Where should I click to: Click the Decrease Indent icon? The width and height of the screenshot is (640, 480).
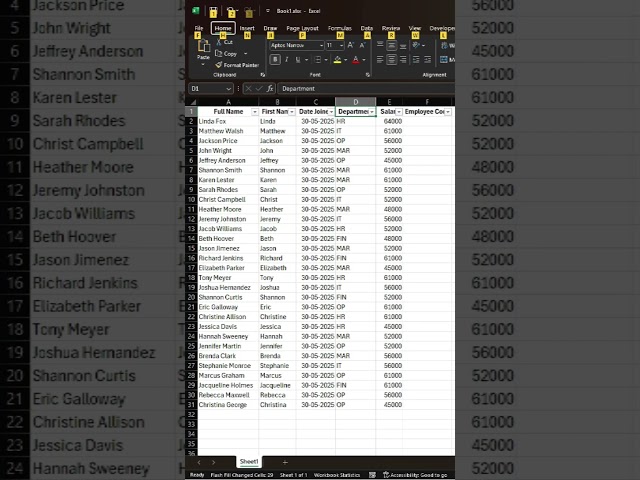pos(416,60)
